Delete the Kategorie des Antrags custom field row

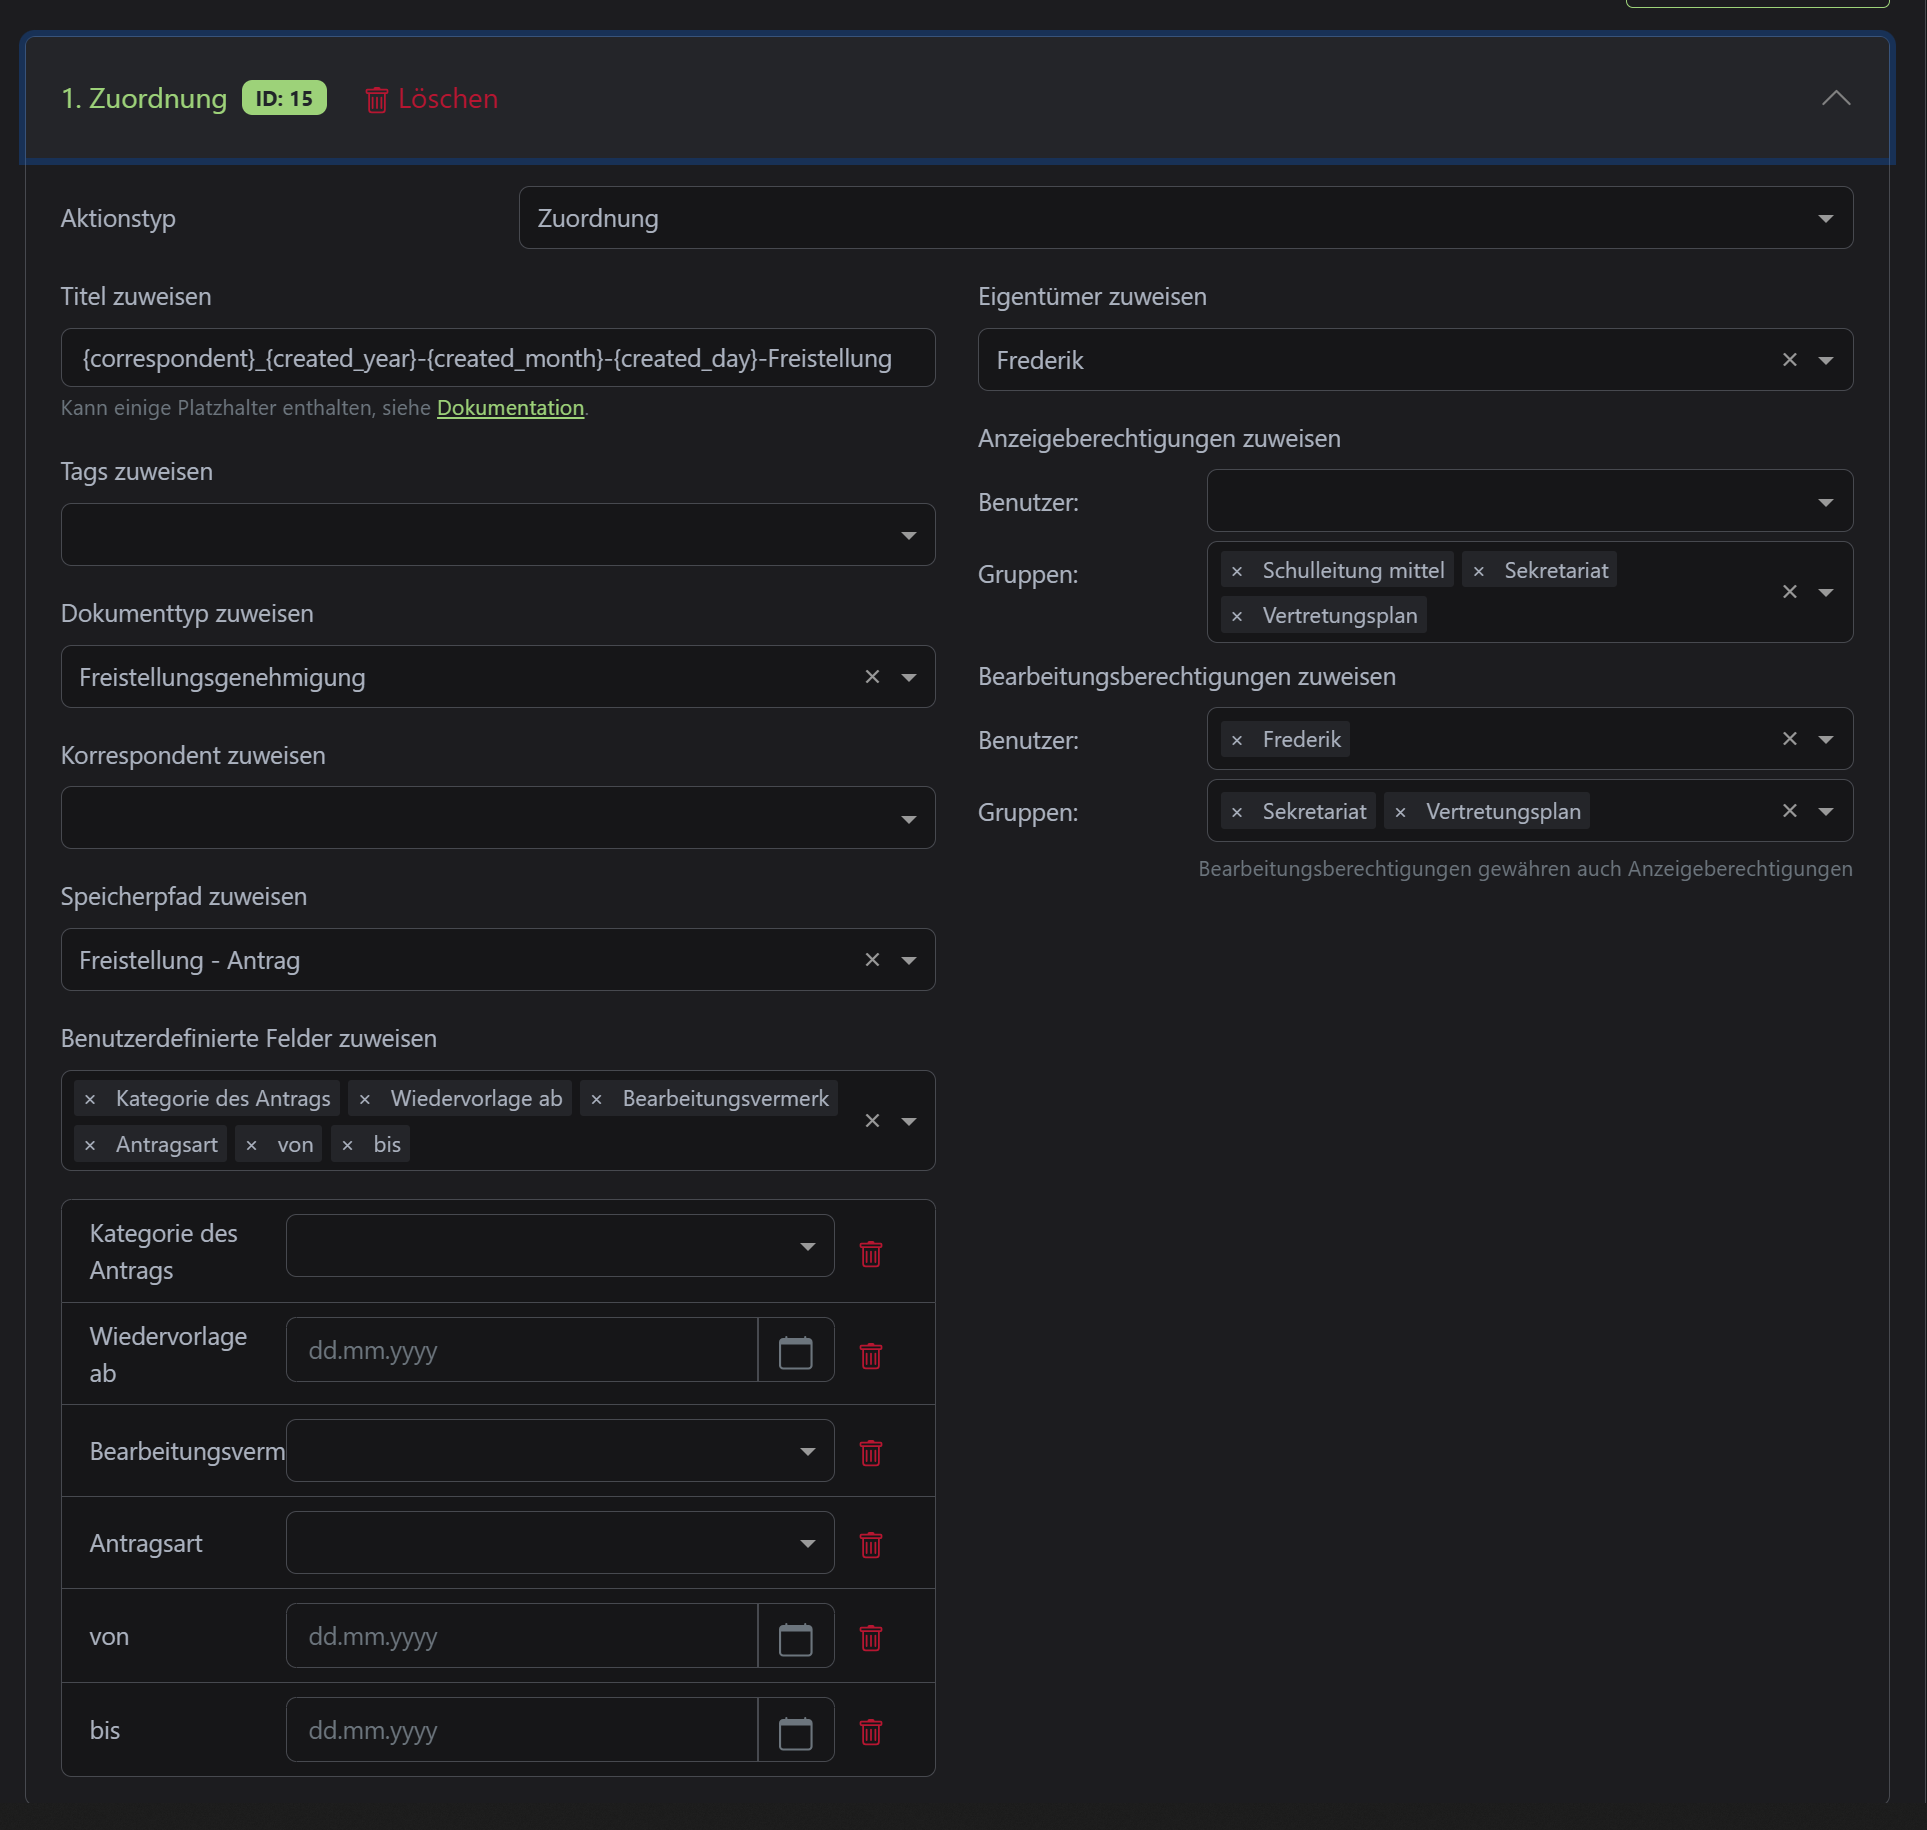pyautogui.click(x=870, y=1253)
